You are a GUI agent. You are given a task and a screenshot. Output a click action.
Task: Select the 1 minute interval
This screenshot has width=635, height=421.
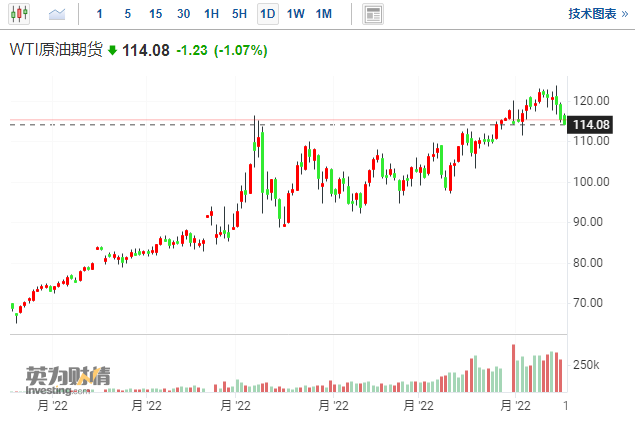pos(99,14)
